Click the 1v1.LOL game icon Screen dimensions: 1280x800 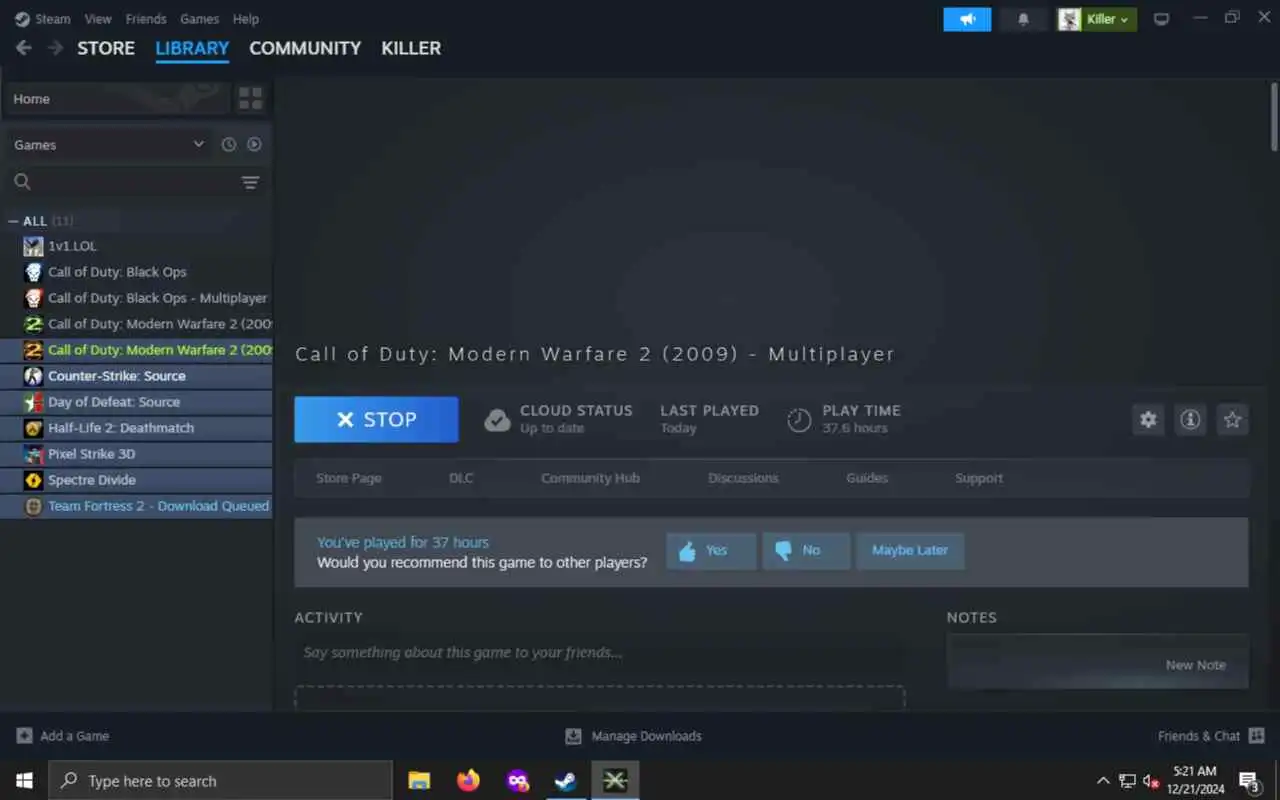click(33, 246)
